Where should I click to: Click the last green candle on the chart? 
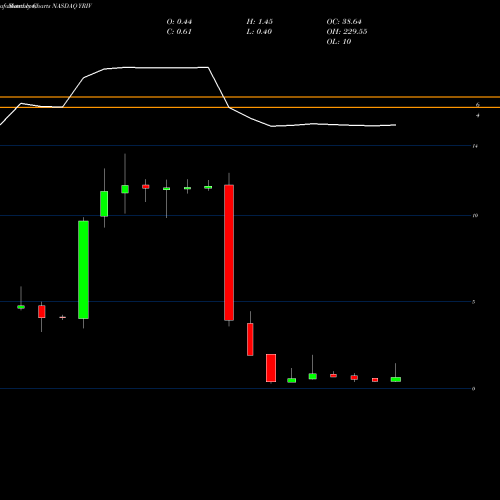pyautogui.click(x=396, y=379)
